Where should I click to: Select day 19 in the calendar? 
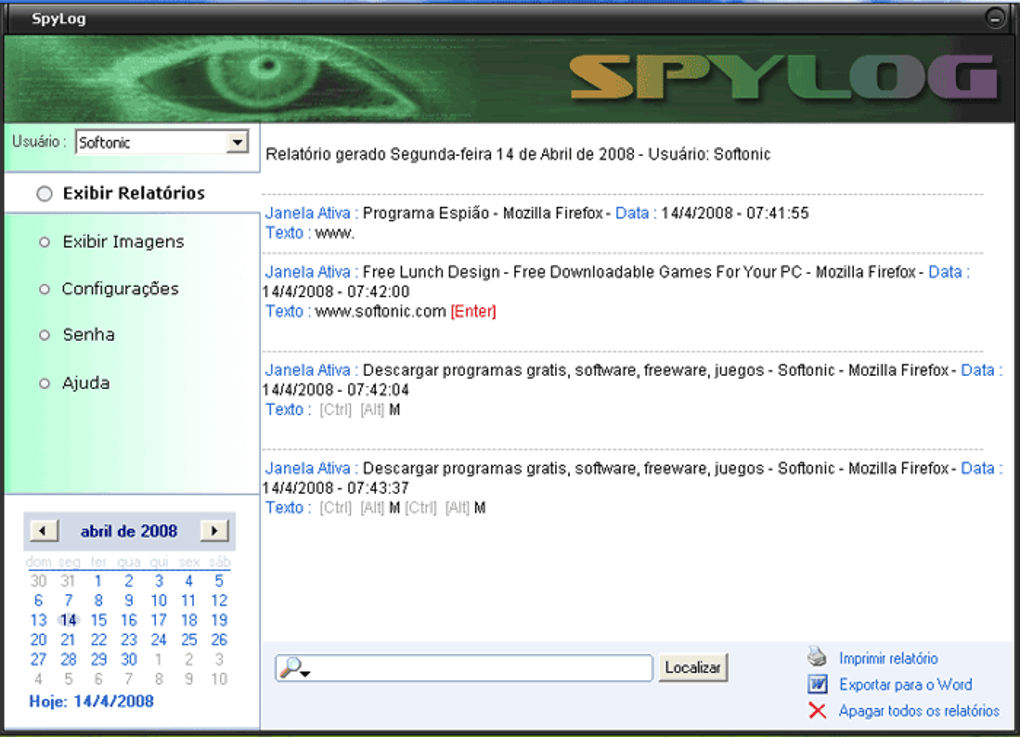click(219, 620)
